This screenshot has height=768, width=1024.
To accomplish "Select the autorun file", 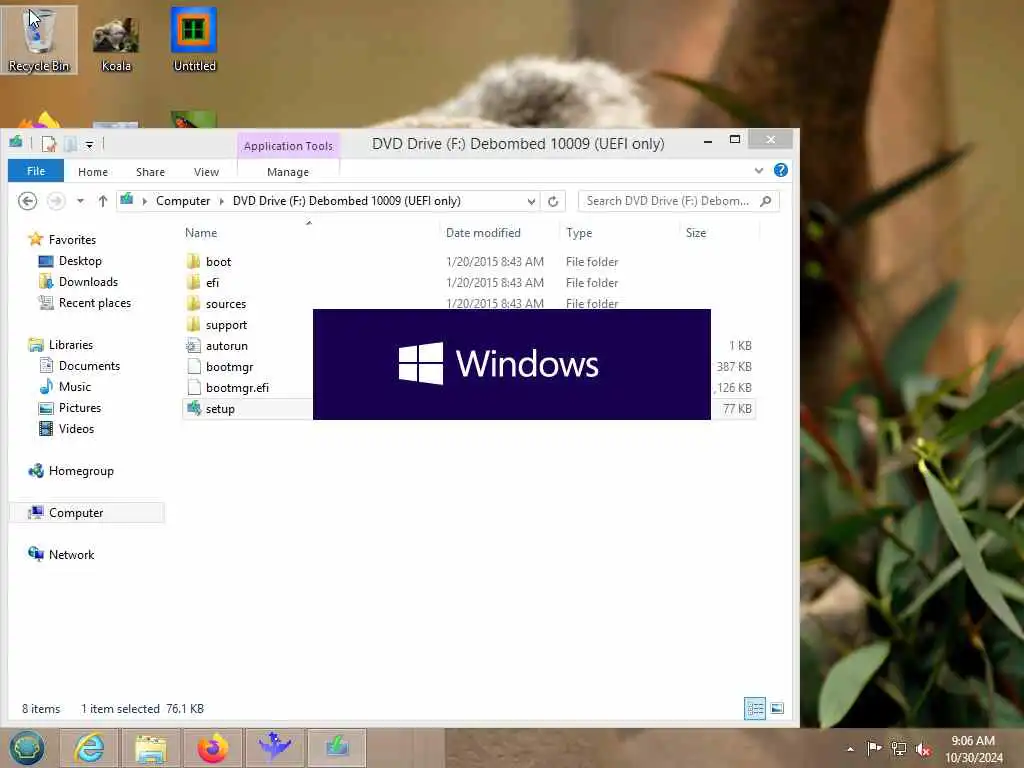I will click(x=227, y=345).
